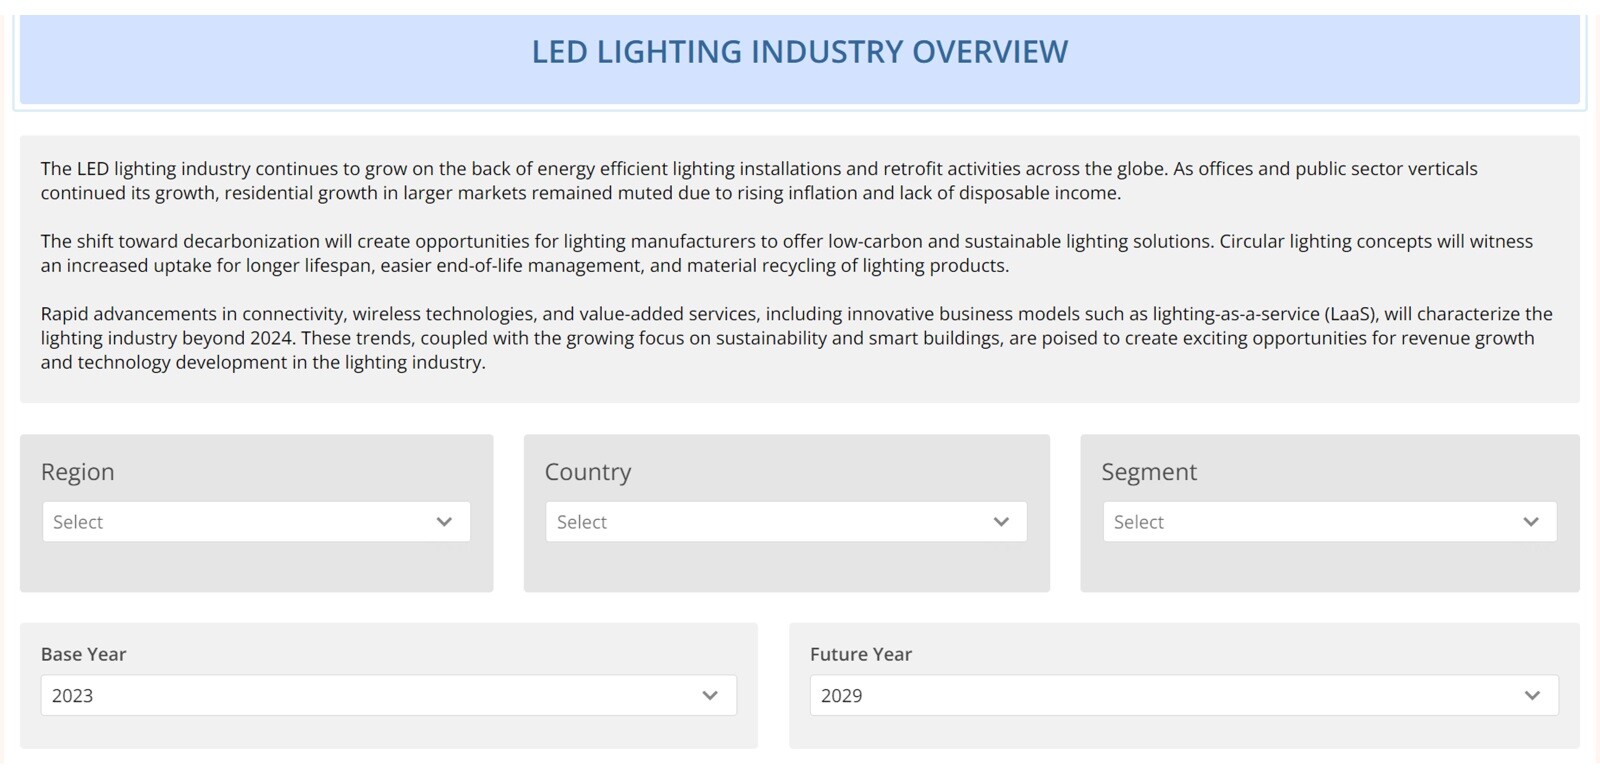The width and height of the screenshot is (1600, 772).
Task: Click the Region label
Action: tap(78, 472)
